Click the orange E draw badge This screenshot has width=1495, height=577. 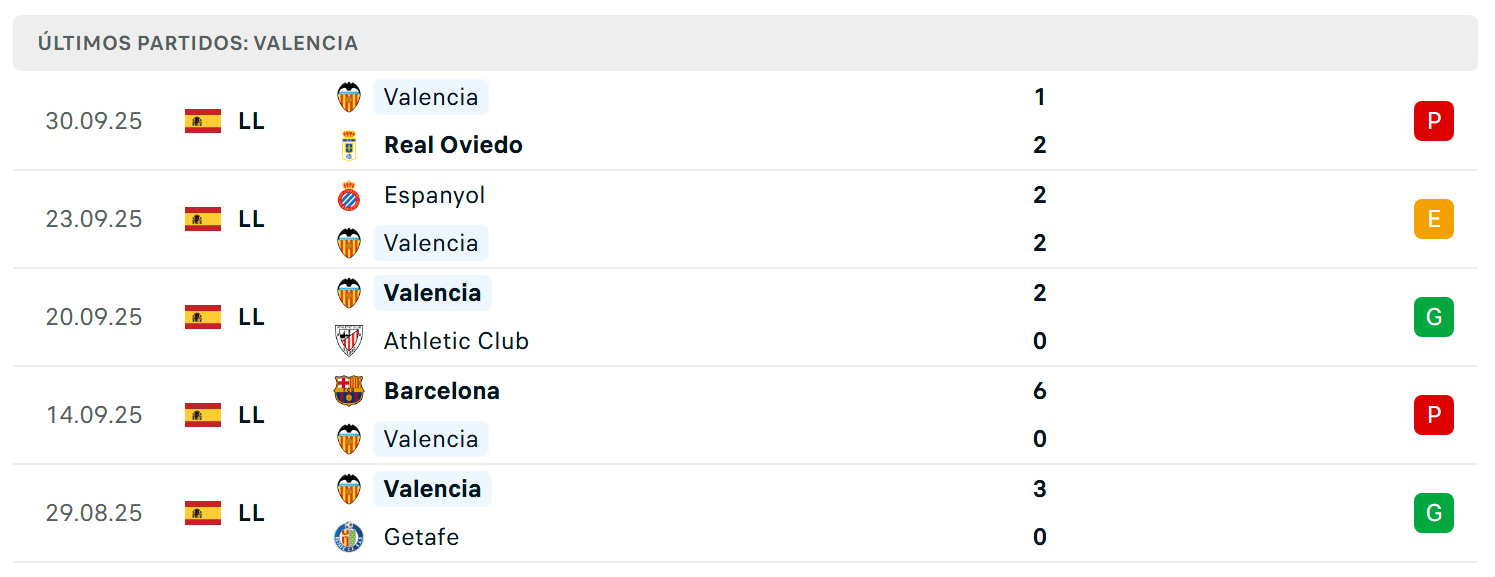tap(1433, 219)
